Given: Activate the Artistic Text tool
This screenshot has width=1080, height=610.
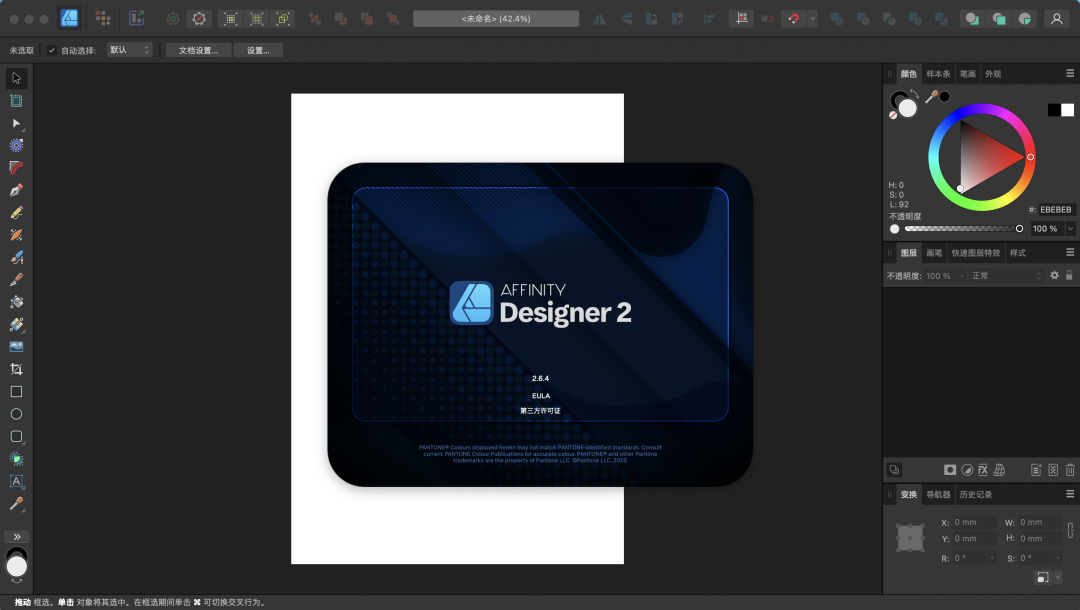Looking at the screenshot, I should click(x=16, y=481).
